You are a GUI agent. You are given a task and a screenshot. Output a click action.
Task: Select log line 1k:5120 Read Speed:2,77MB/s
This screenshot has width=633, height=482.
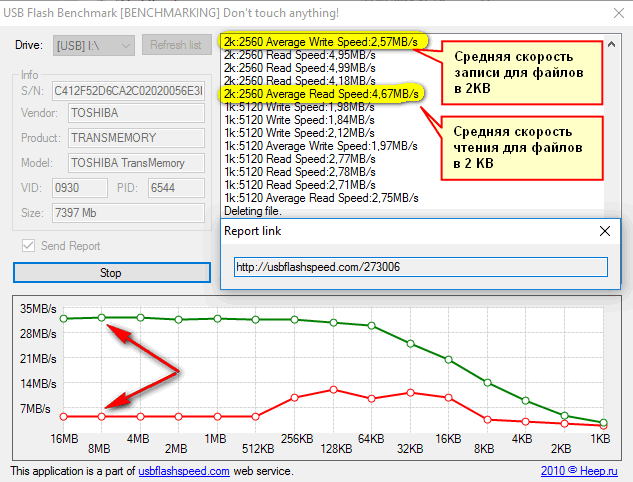pos(300,159)
